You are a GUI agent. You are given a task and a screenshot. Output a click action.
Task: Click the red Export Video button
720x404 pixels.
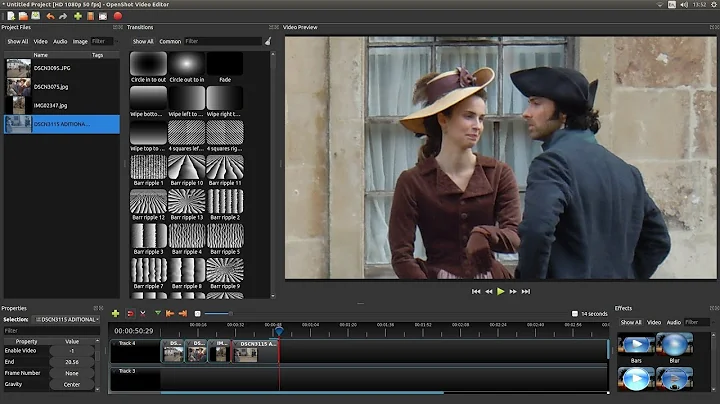tap(118, 16)
